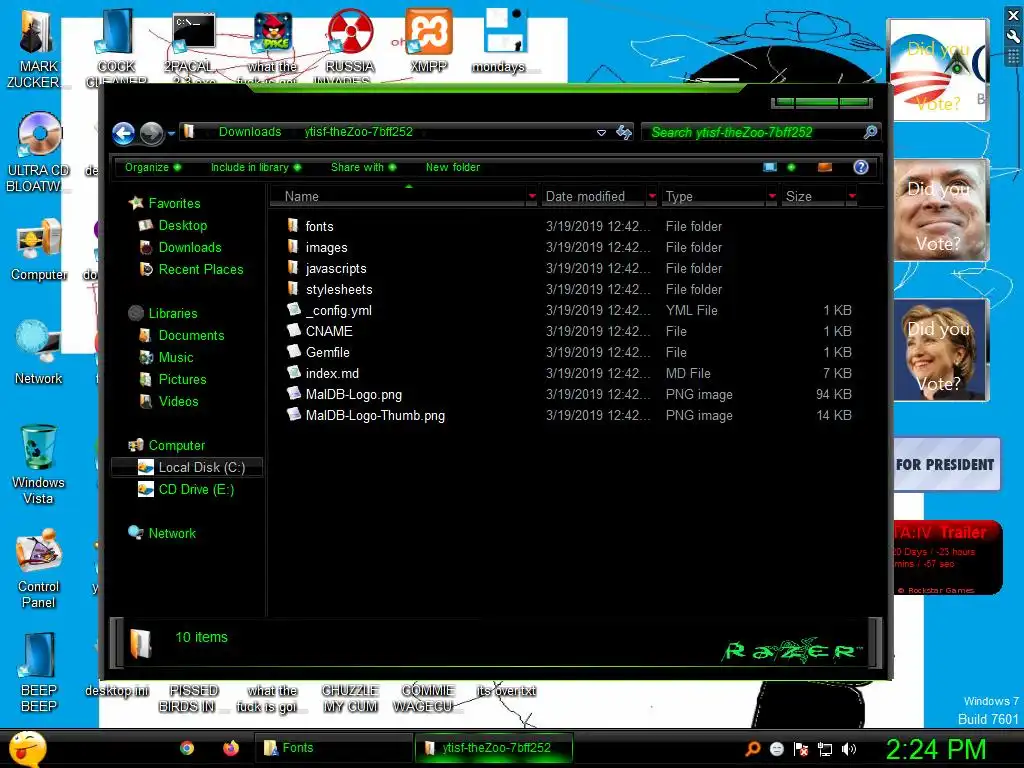1024x768 pixels.
Task: Open the XMPP desktop icon
Action: [x=428, y=40]
